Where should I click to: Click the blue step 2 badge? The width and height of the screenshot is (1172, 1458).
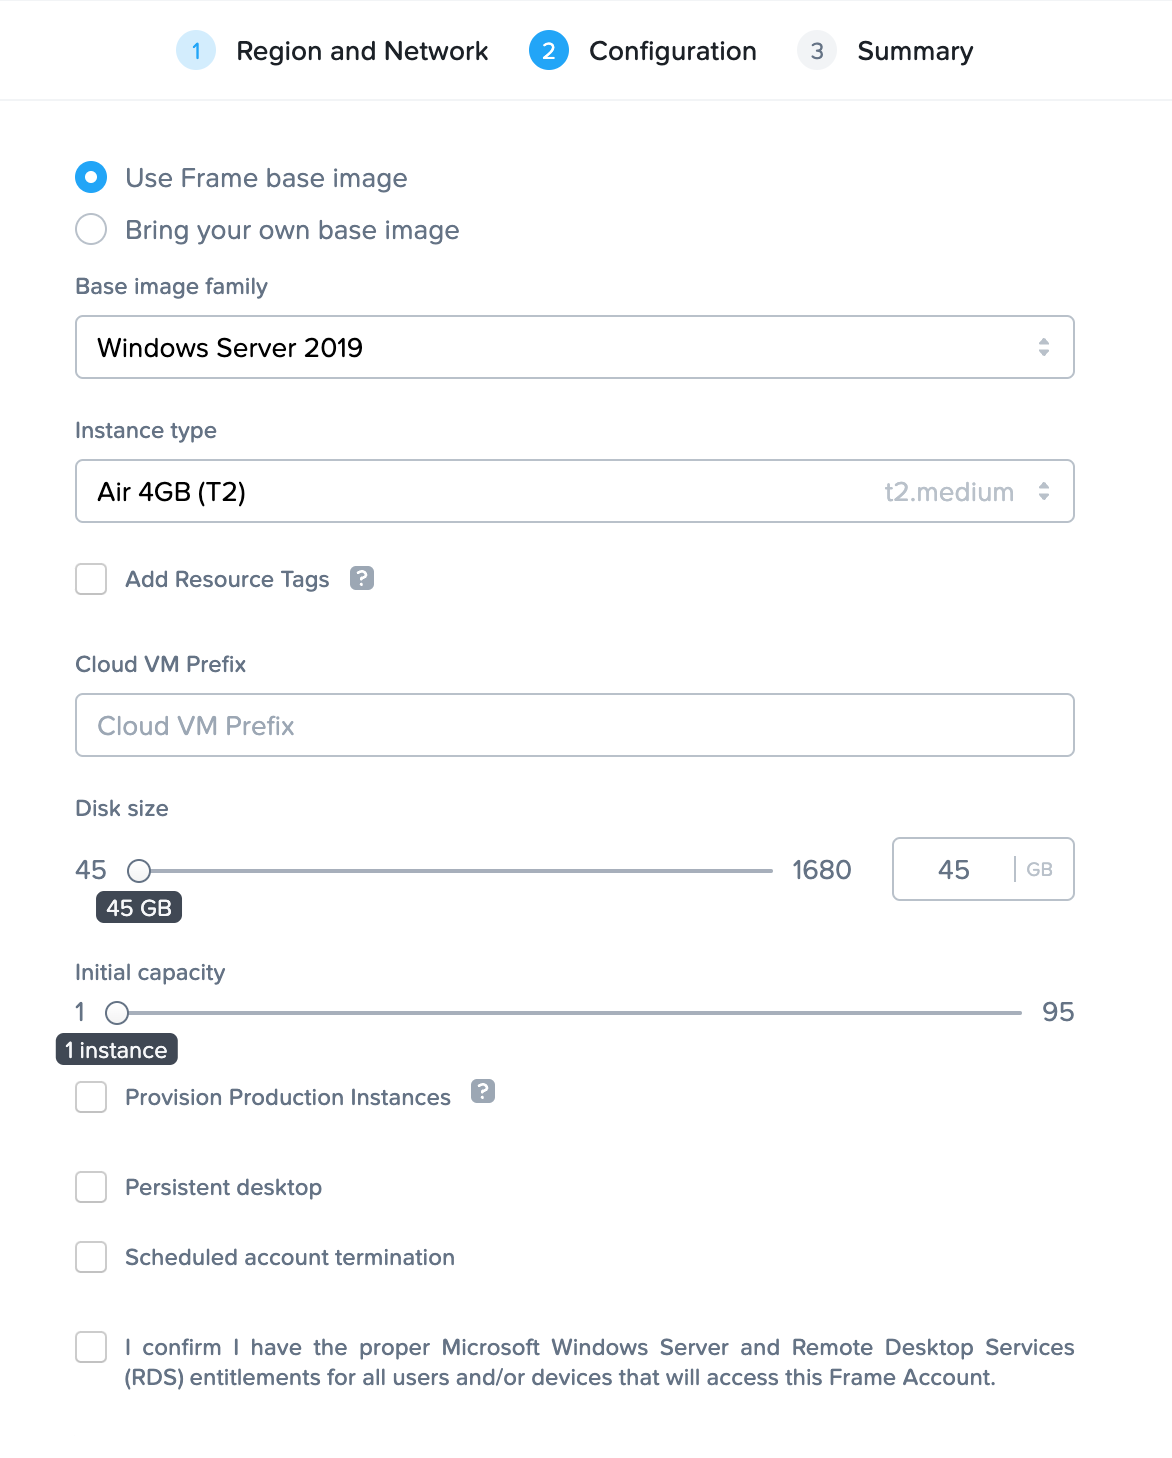coord(548,50)
